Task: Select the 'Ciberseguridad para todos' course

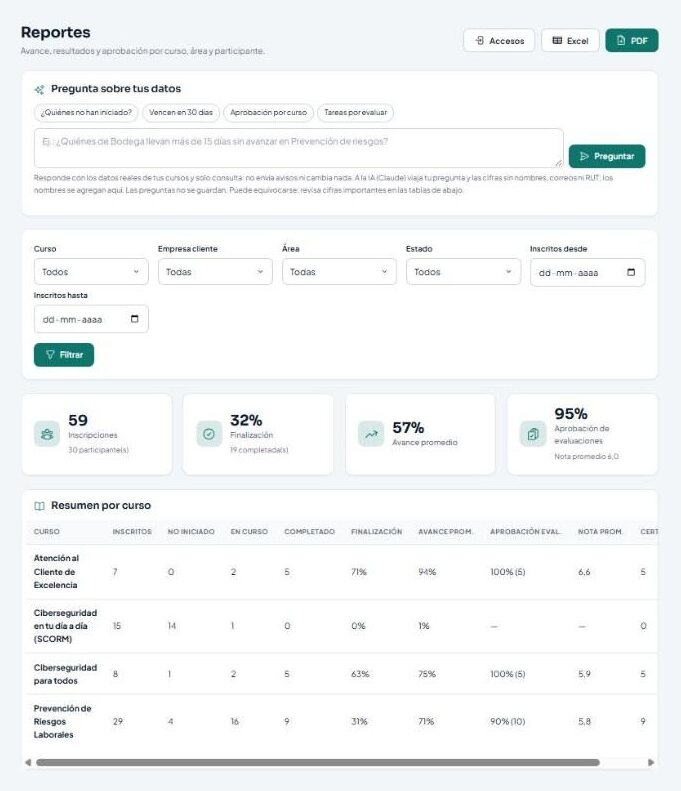Action: 65,674
